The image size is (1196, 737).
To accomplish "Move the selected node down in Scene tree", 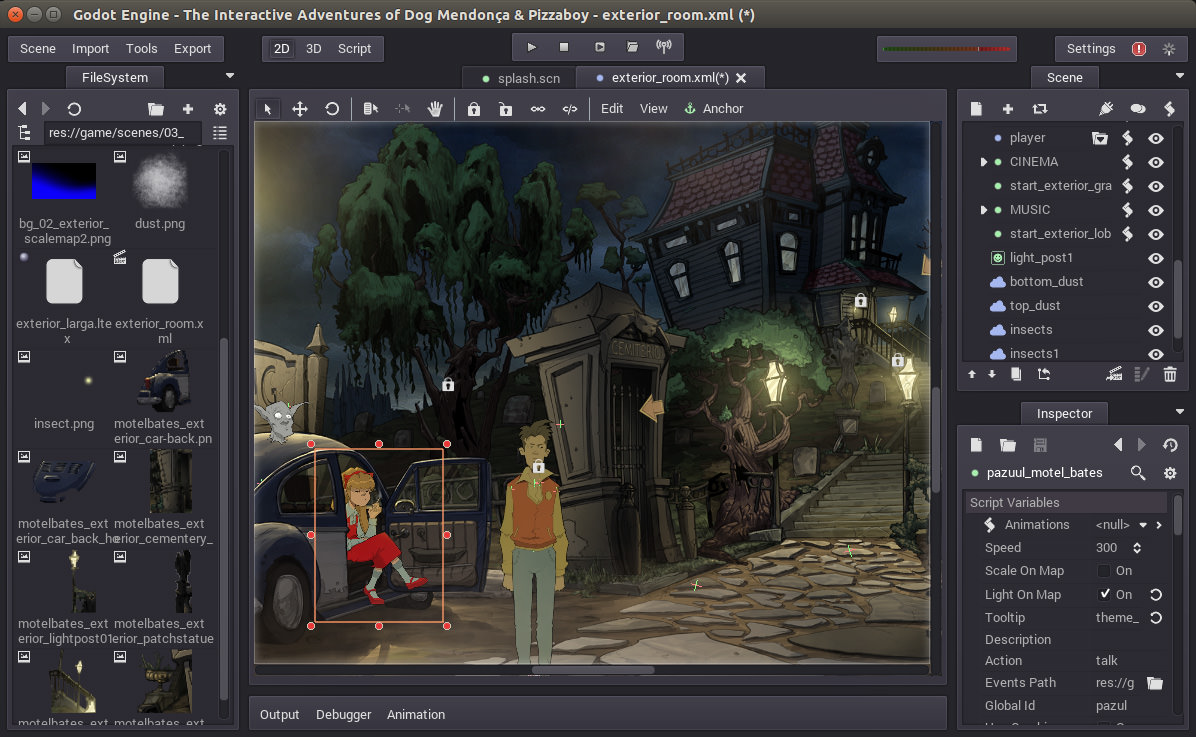I will click(x=992, y=373).
